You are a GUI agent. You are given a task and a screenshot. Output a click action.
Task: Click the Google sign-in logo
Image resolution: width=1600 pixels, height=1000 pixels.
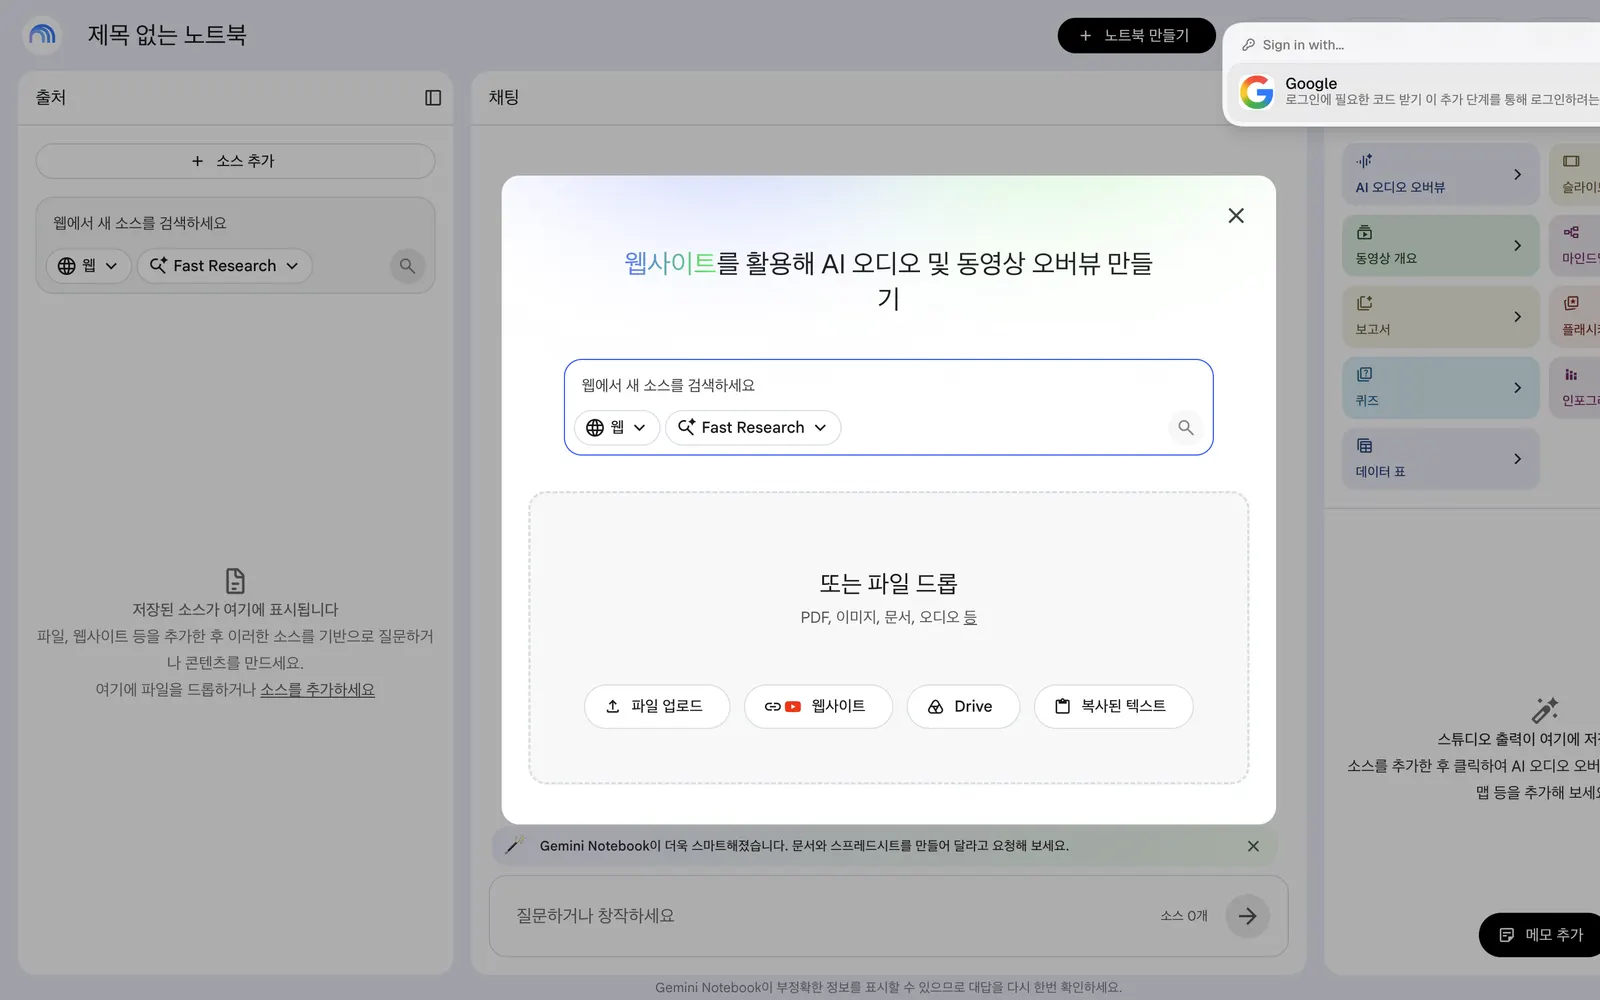[1257, 92]
